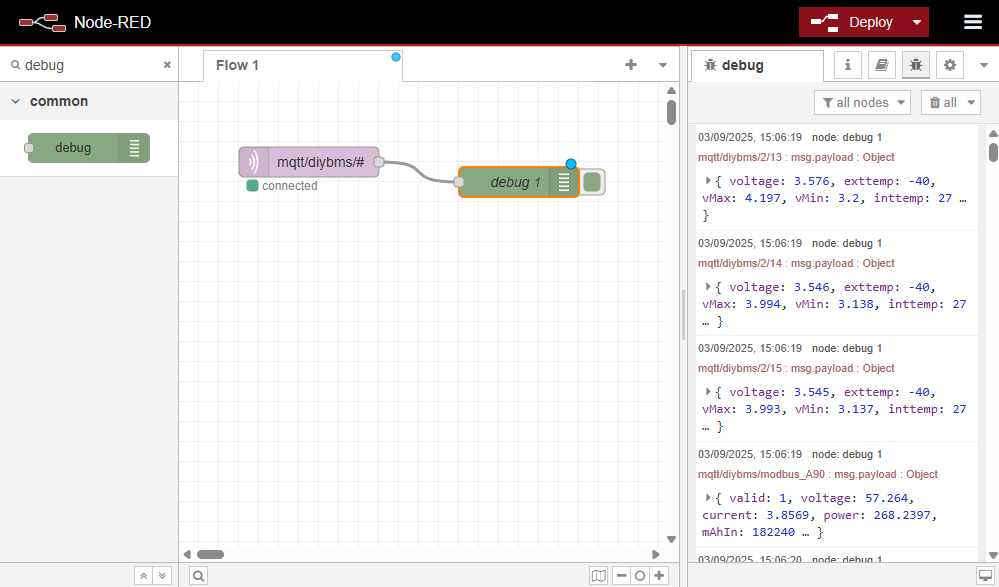Clear all debug messages button
Image resolution: width=999 pixels, height=587 pixels.
tap(943, 102)
